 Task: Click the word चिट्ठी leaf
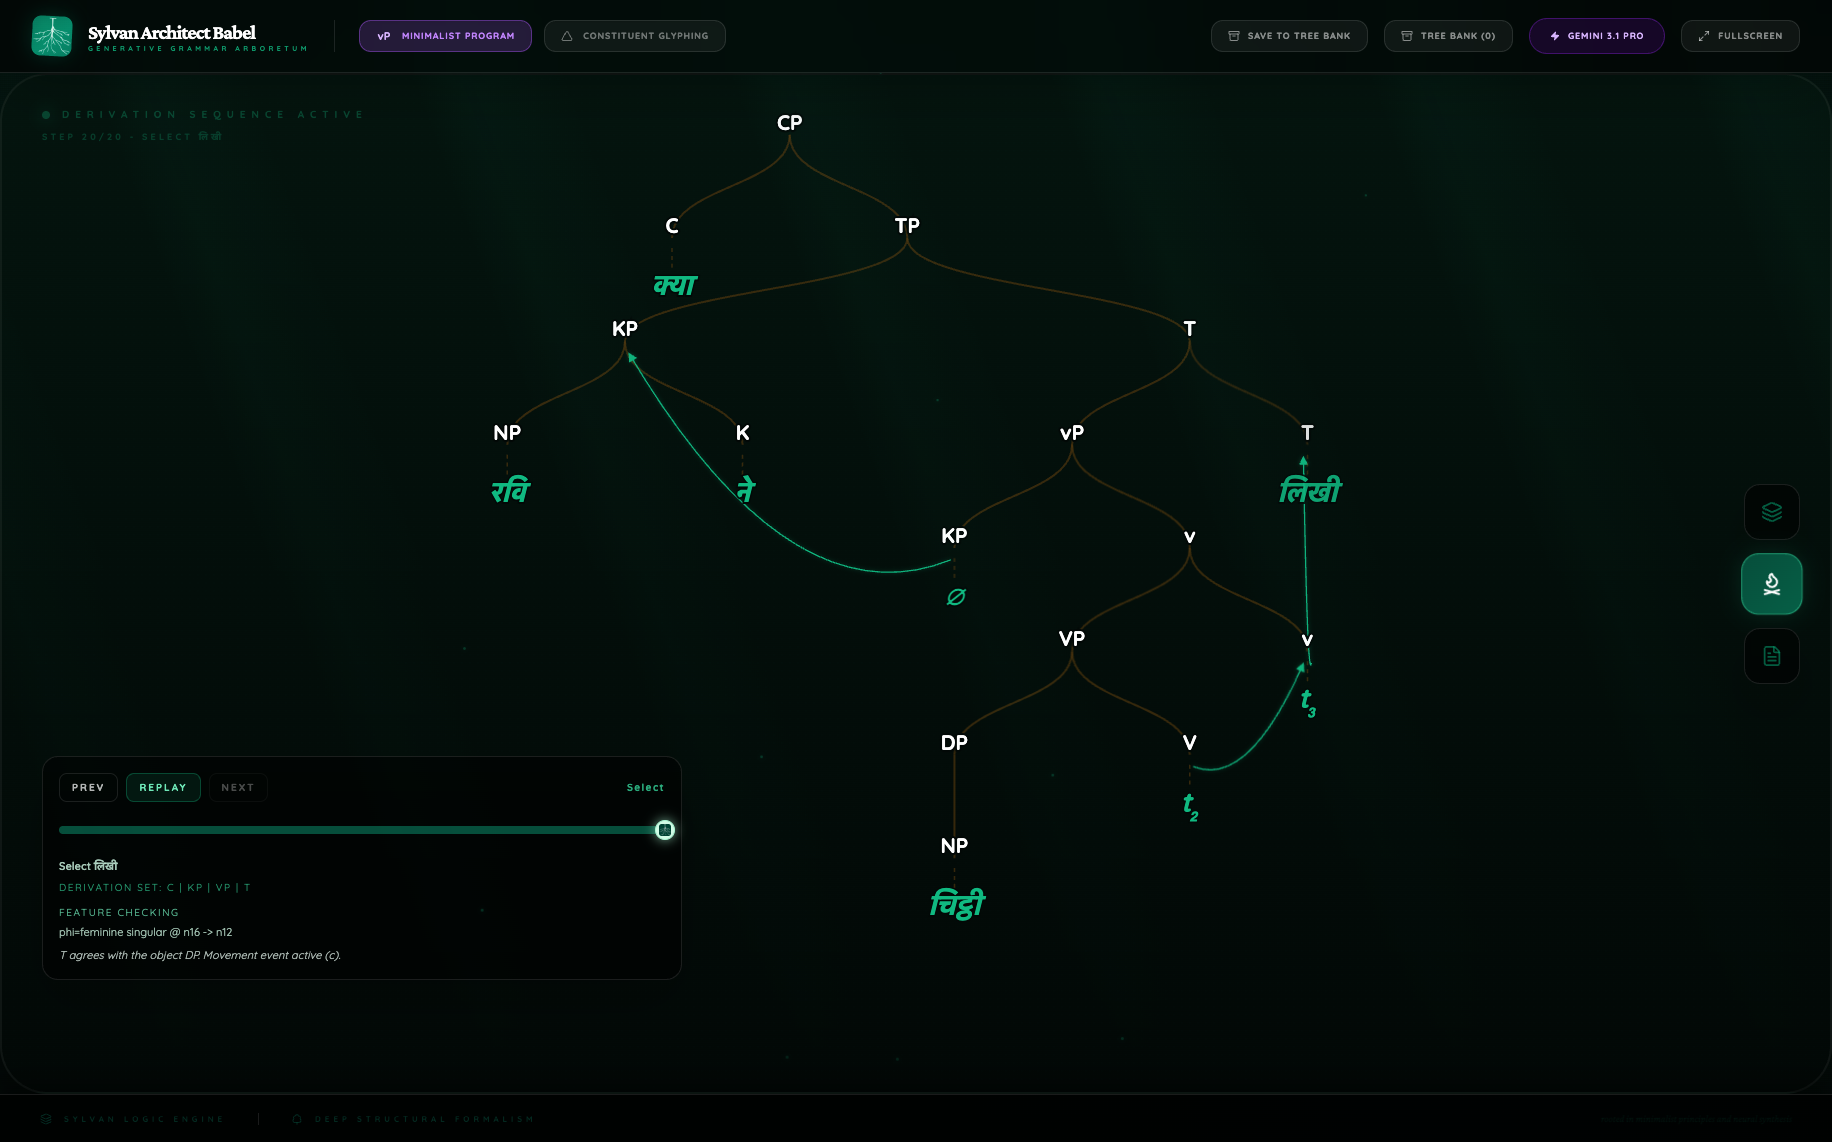(957, 904)
